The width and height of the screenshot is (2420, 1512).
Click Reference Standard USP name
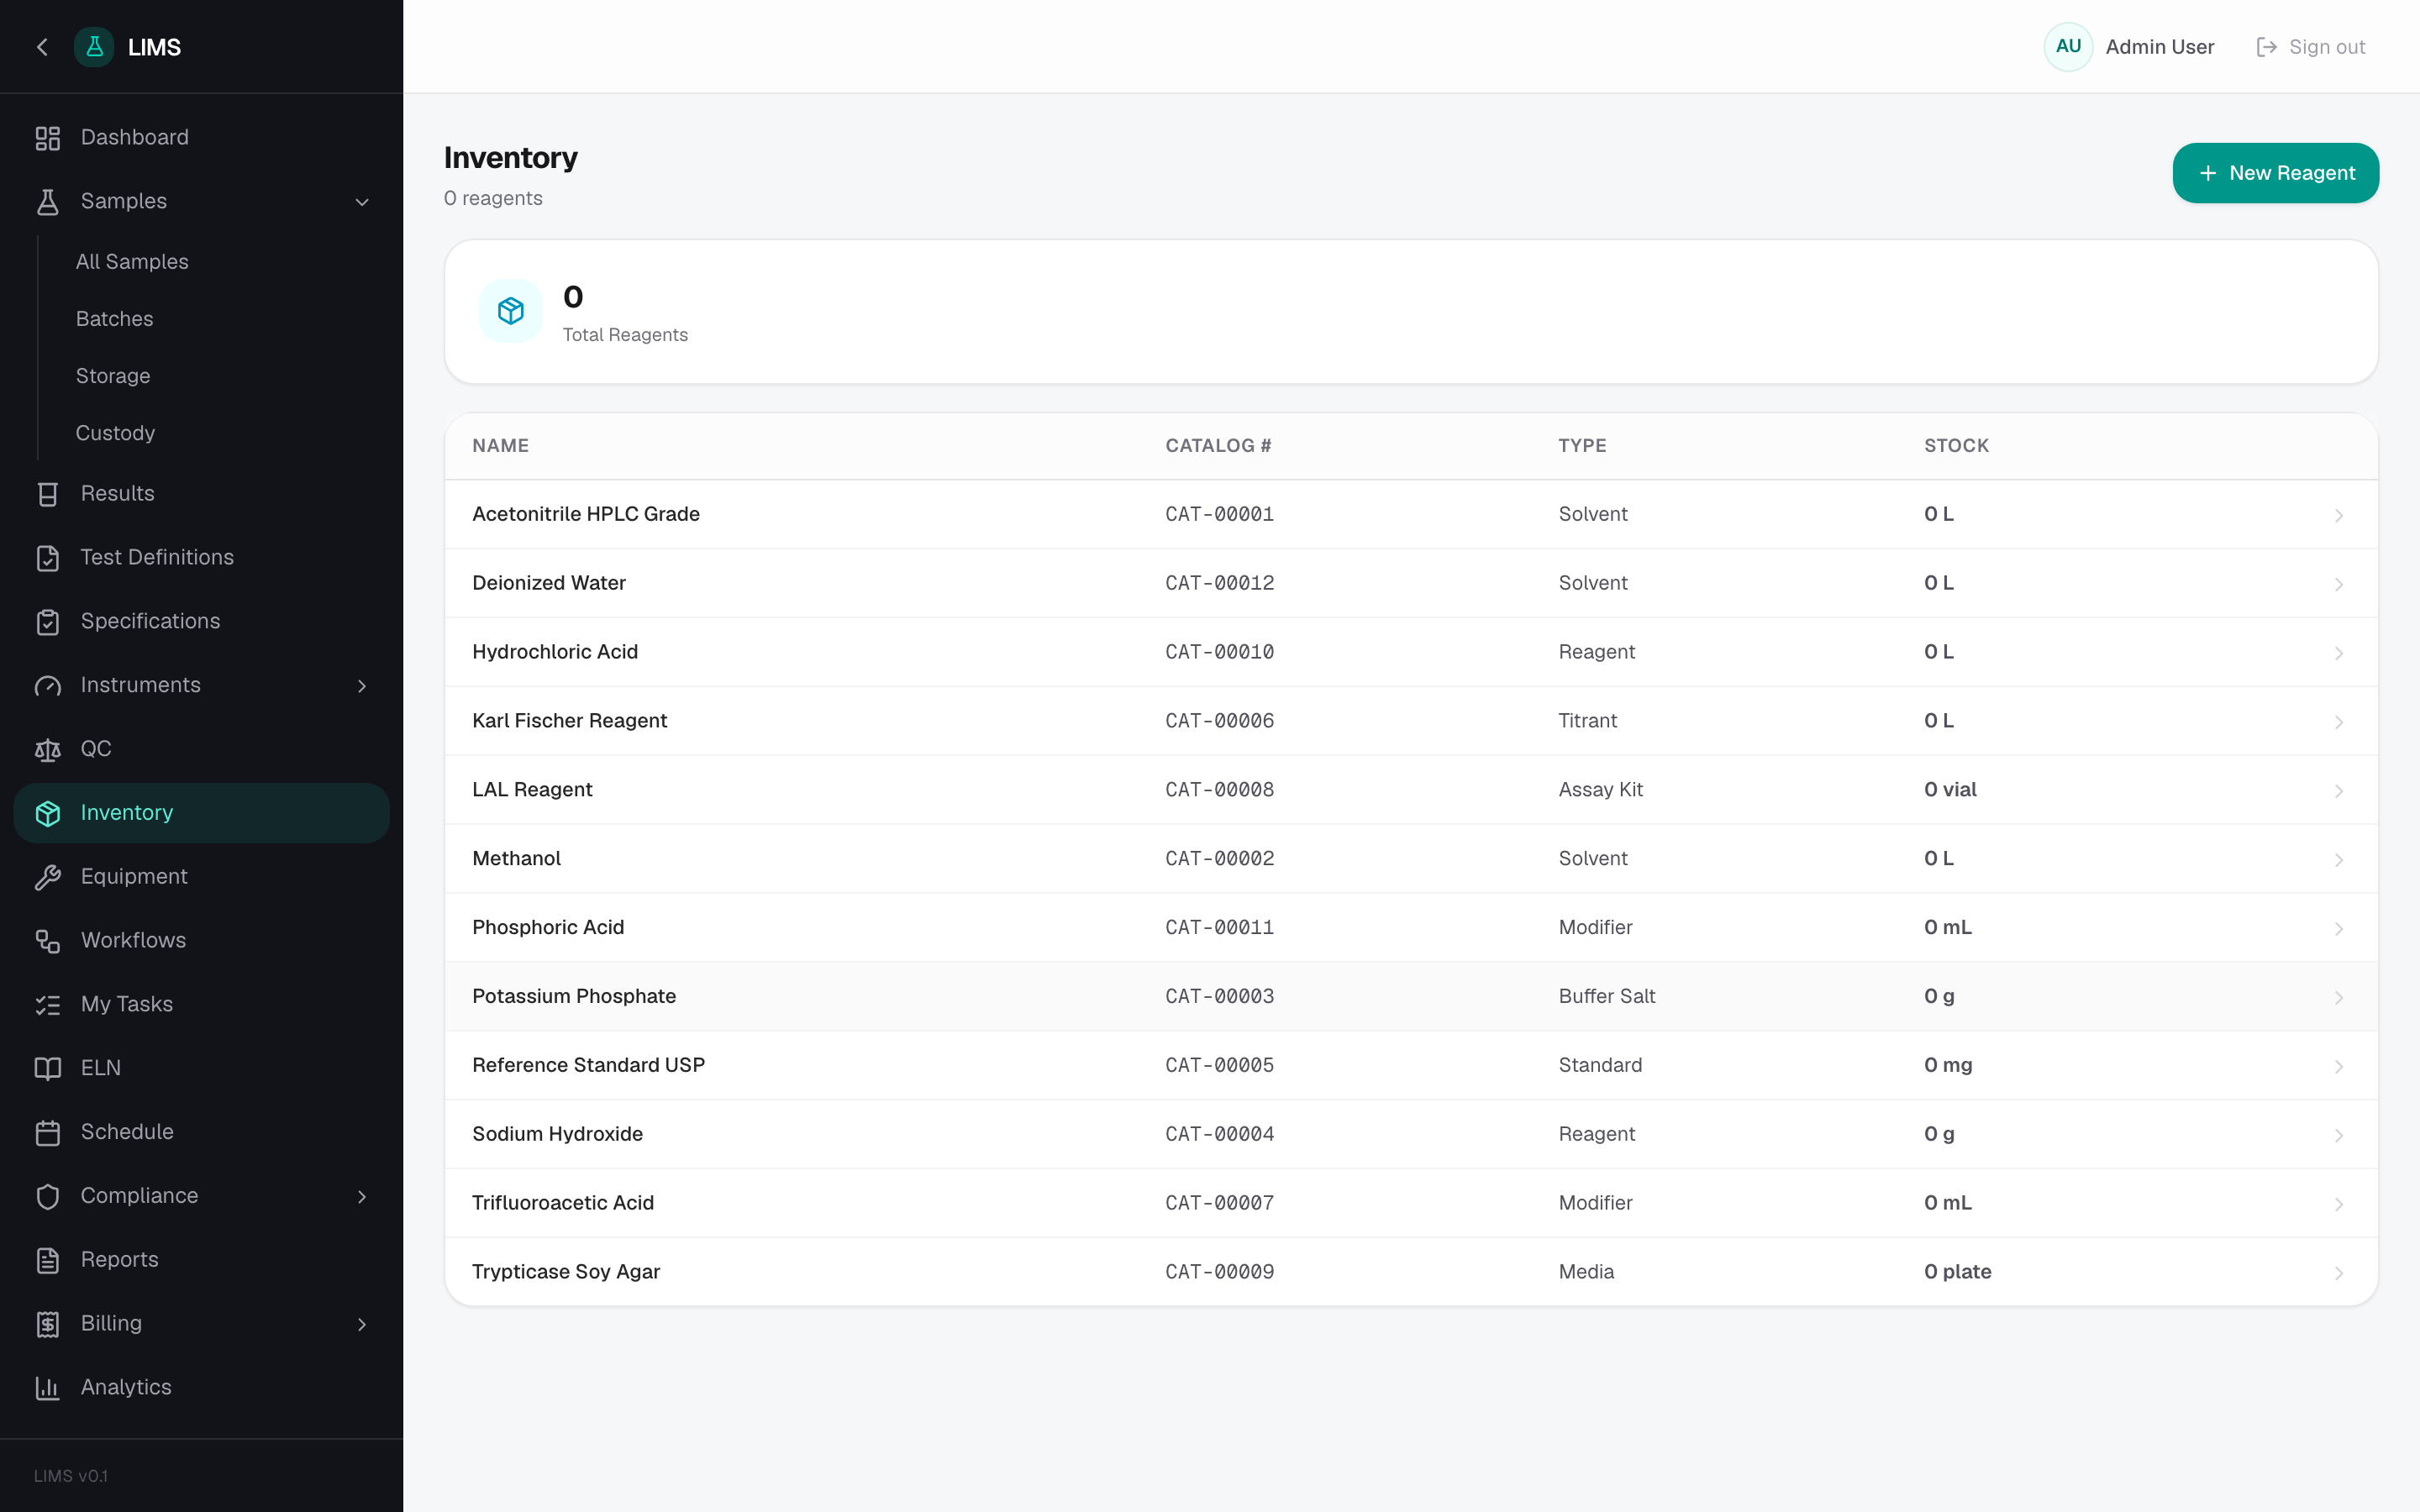point(588,1066)
